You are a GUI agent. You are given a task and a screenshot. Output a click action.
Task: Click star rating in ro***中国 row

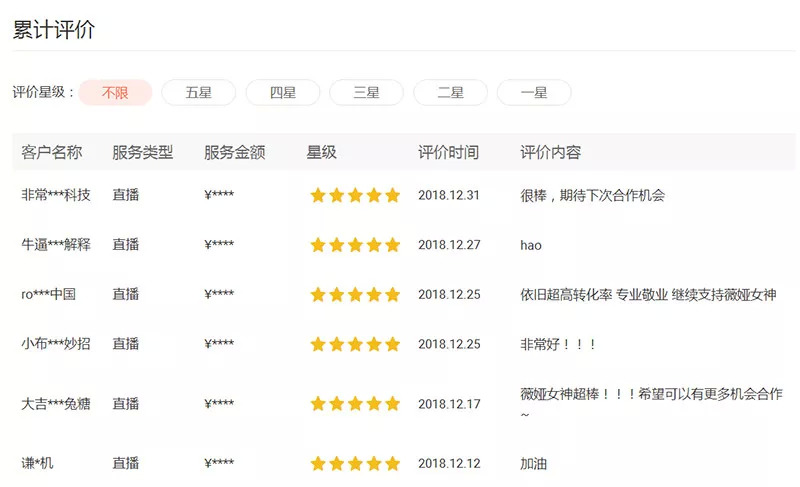[355, 294]
